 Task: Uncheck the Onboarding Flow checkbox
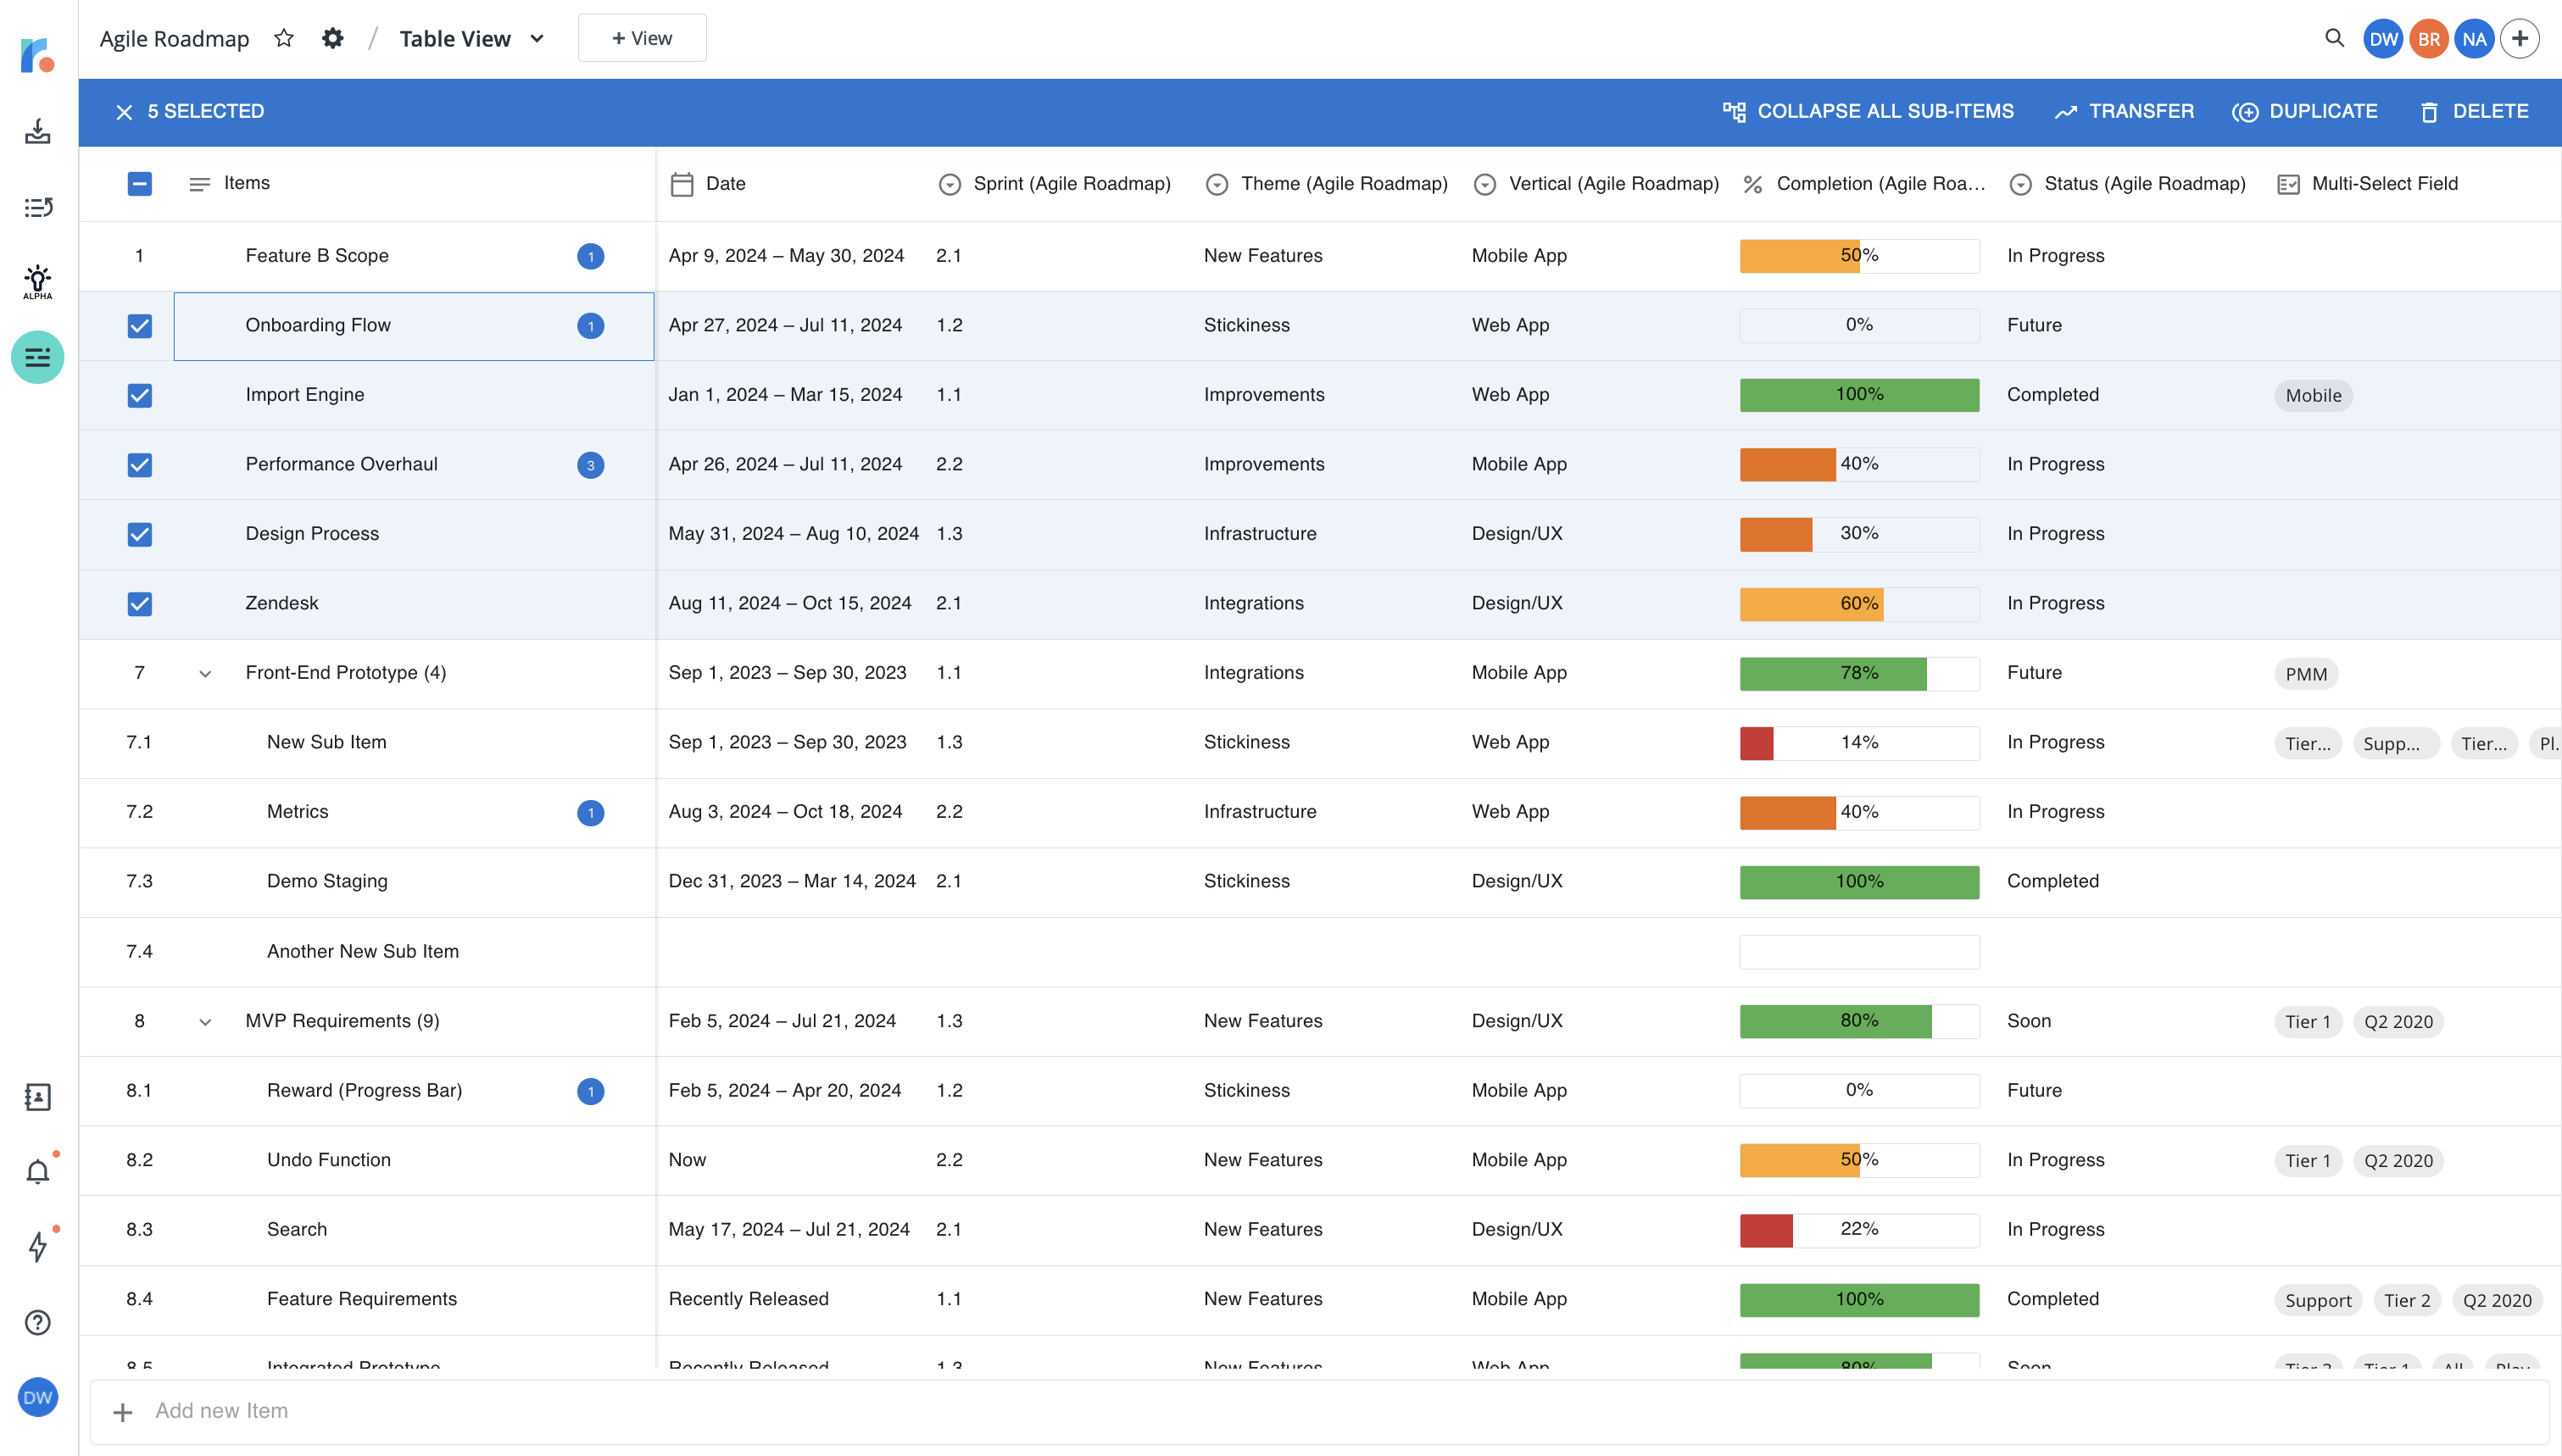point(140,326)
